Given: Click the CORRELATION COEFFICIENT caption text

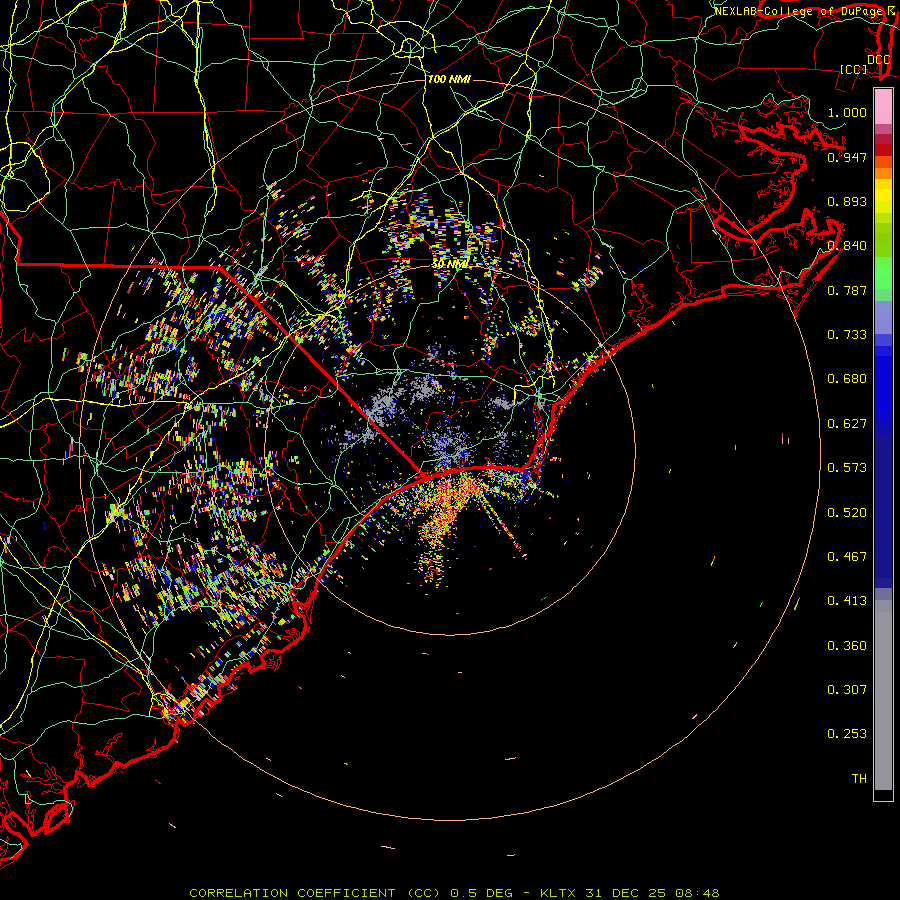Looking at the screenshot, I should pos(293,893).
